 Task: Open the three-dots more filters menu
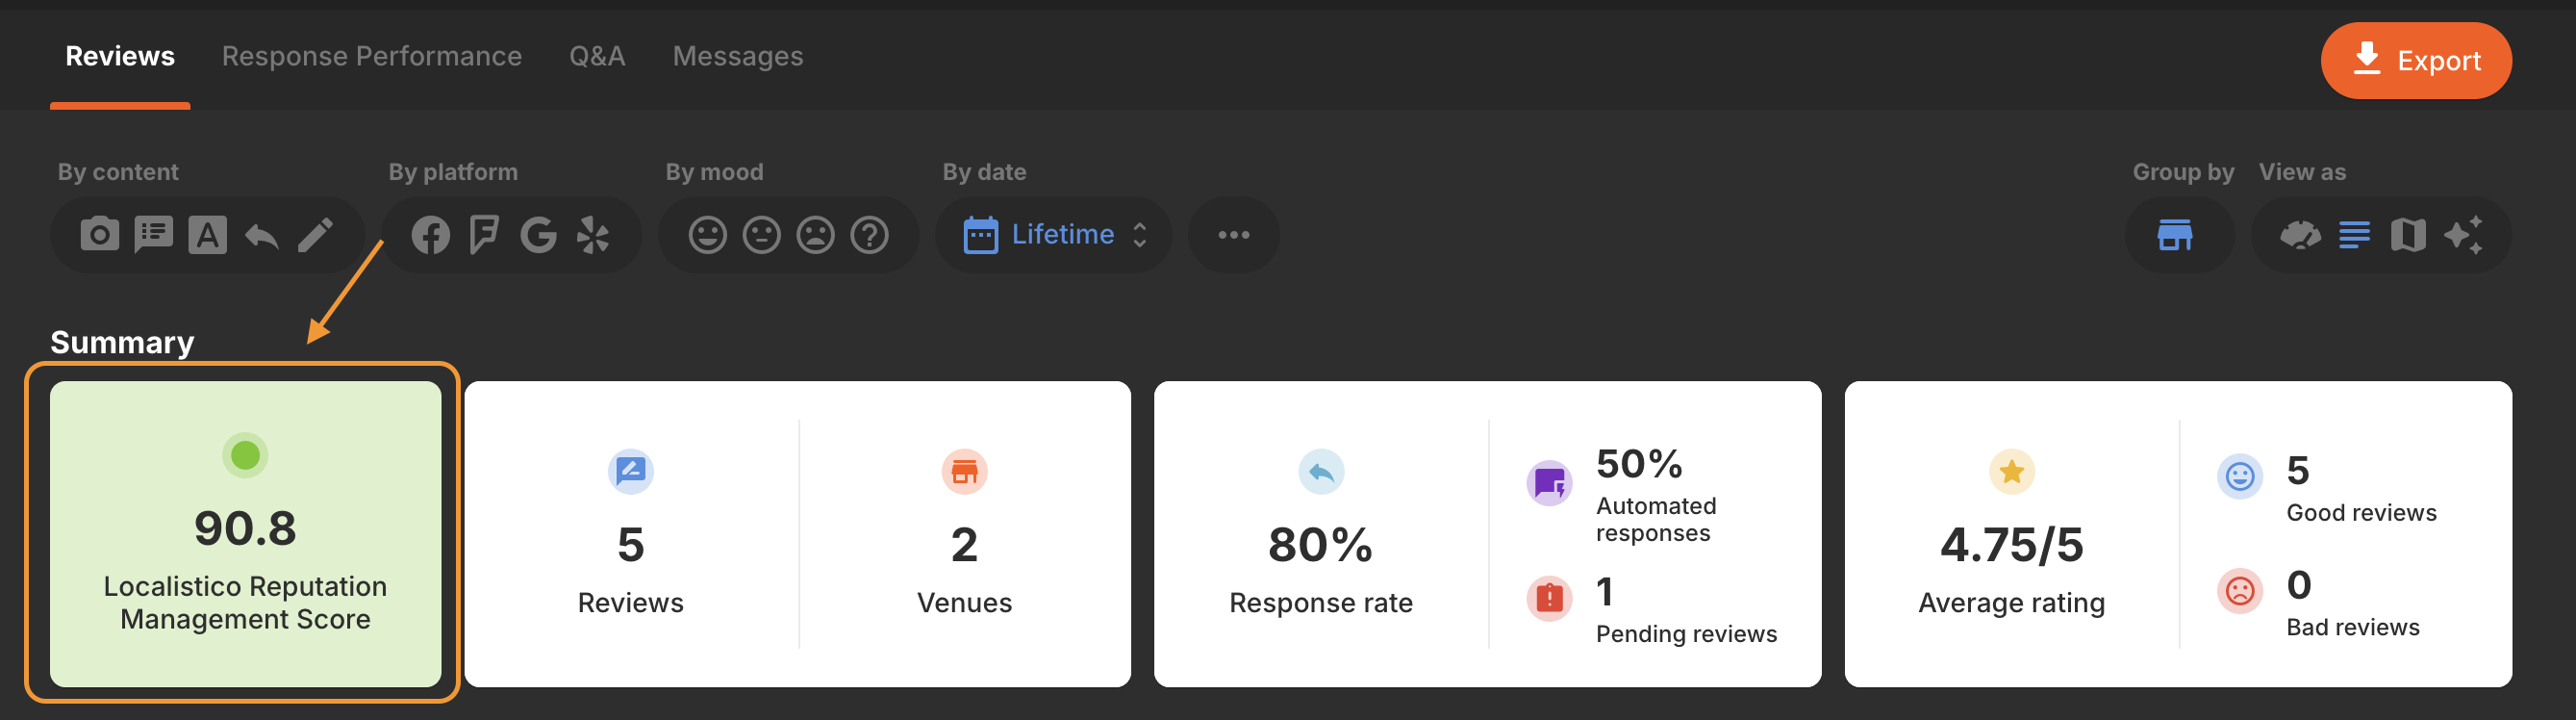(1233, 235)
